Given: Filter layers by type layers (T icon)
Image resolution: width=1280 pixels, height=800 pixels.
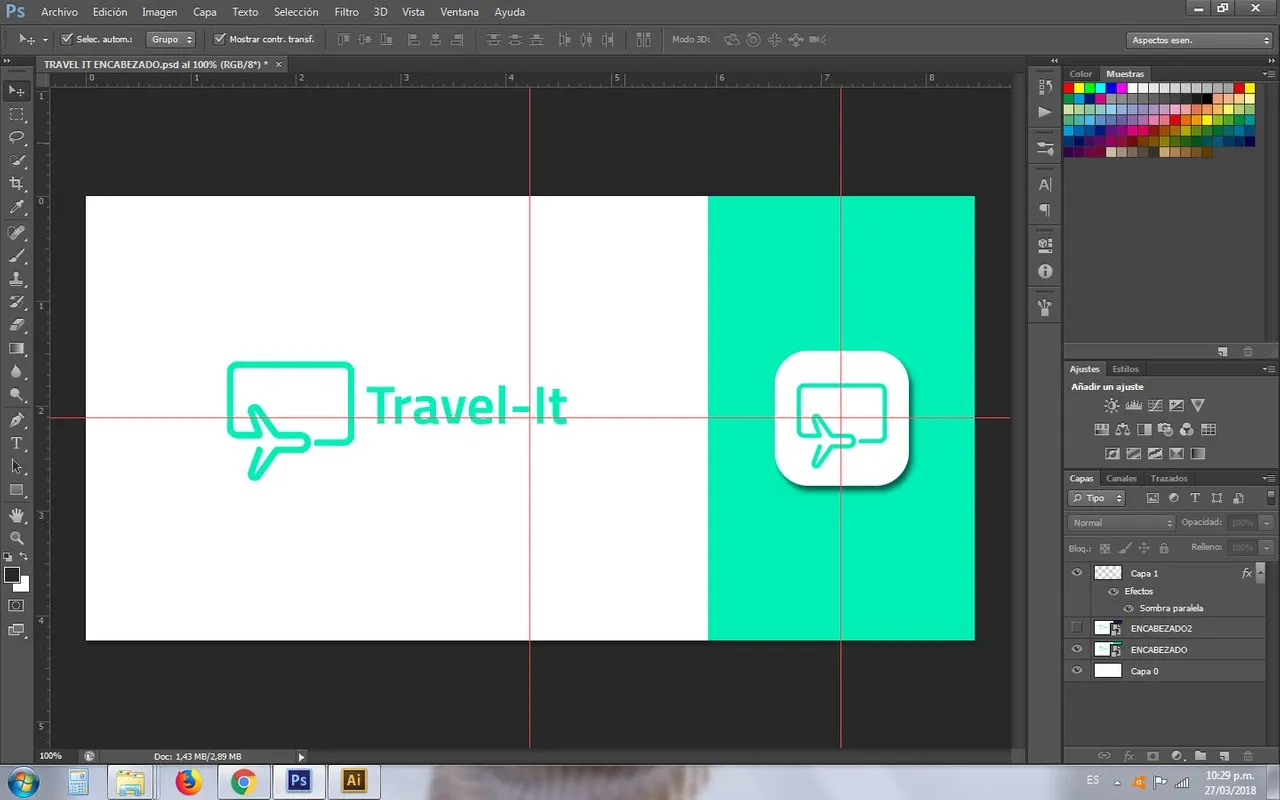Looking at the screenshot, I should point(1194,498).
